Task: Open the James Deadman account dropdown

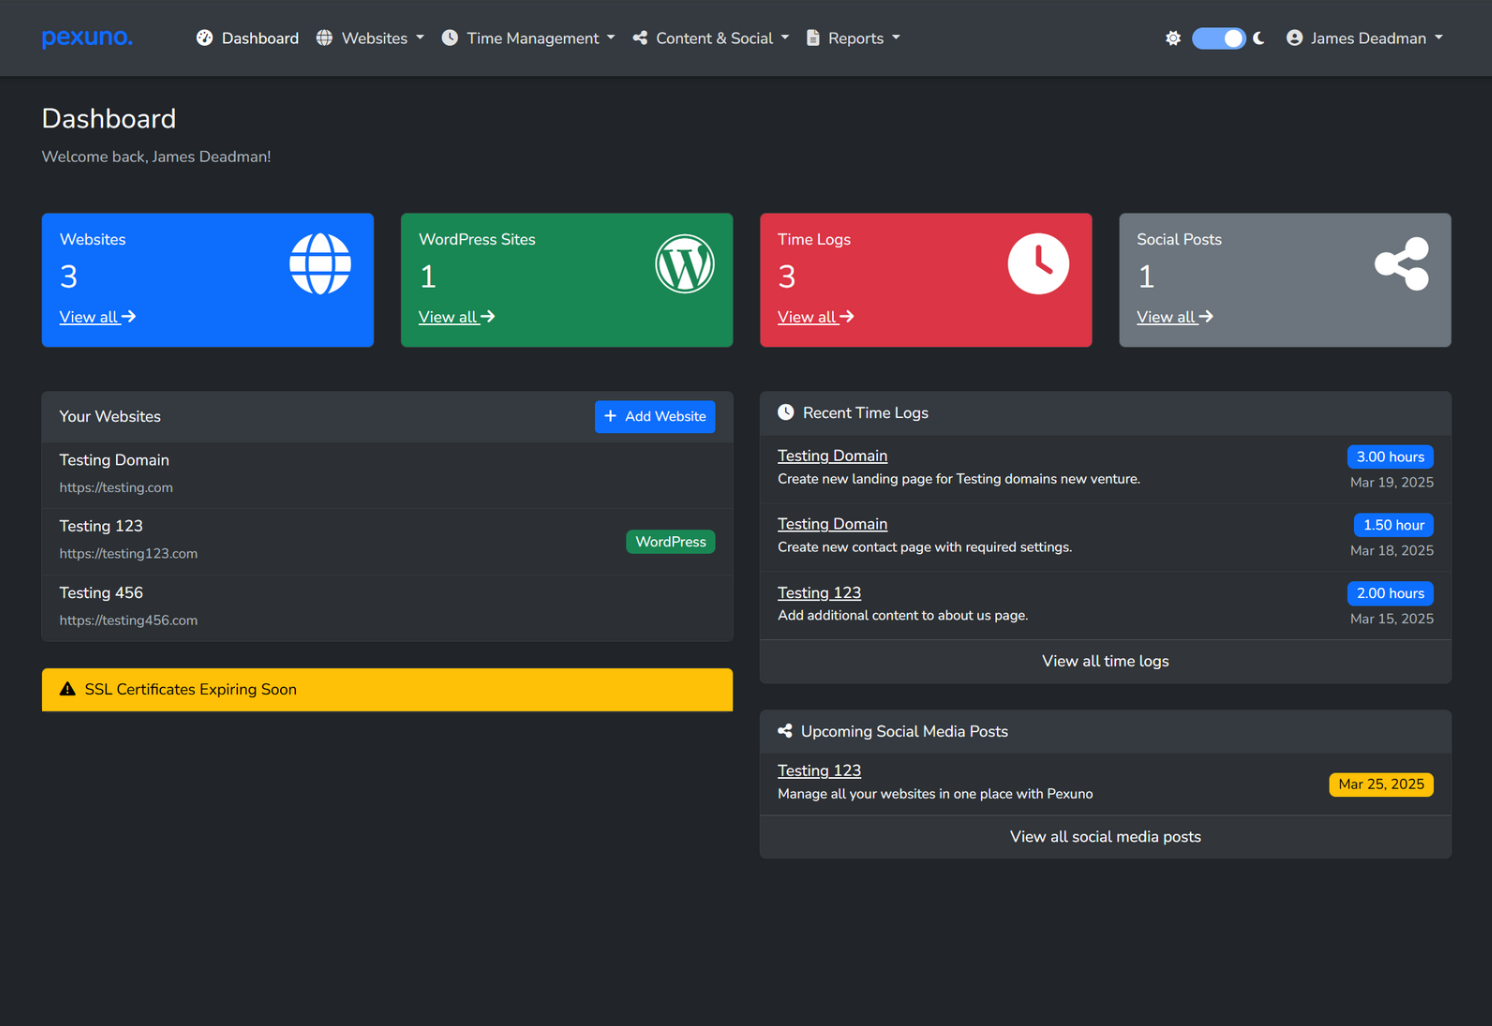Action: tap(1365, 38)
